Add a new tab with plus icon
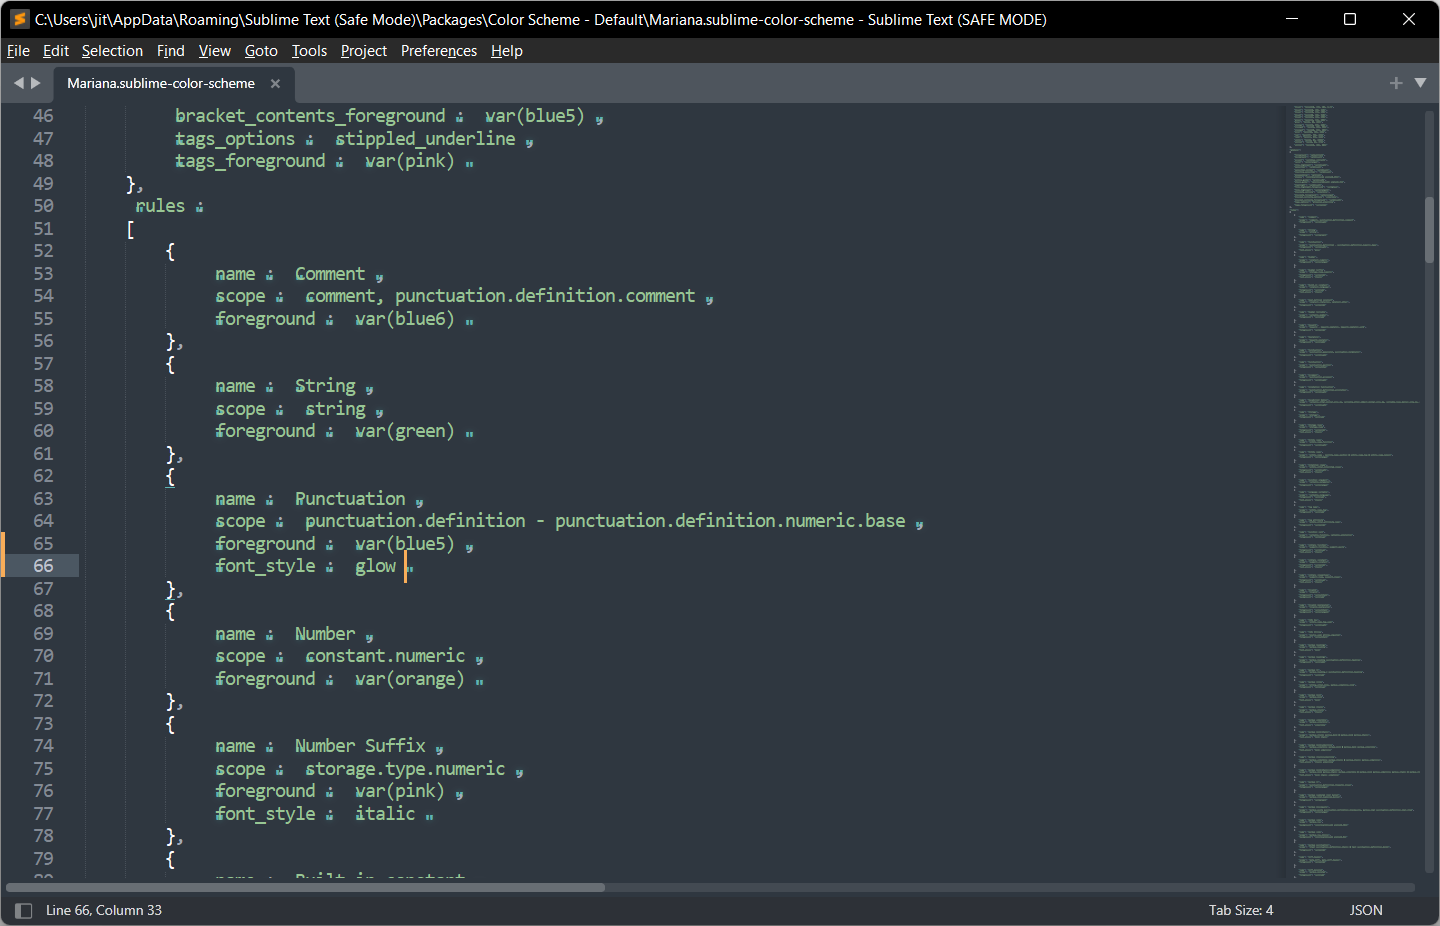The image size is (1440, 926). tap(1396, 83)
